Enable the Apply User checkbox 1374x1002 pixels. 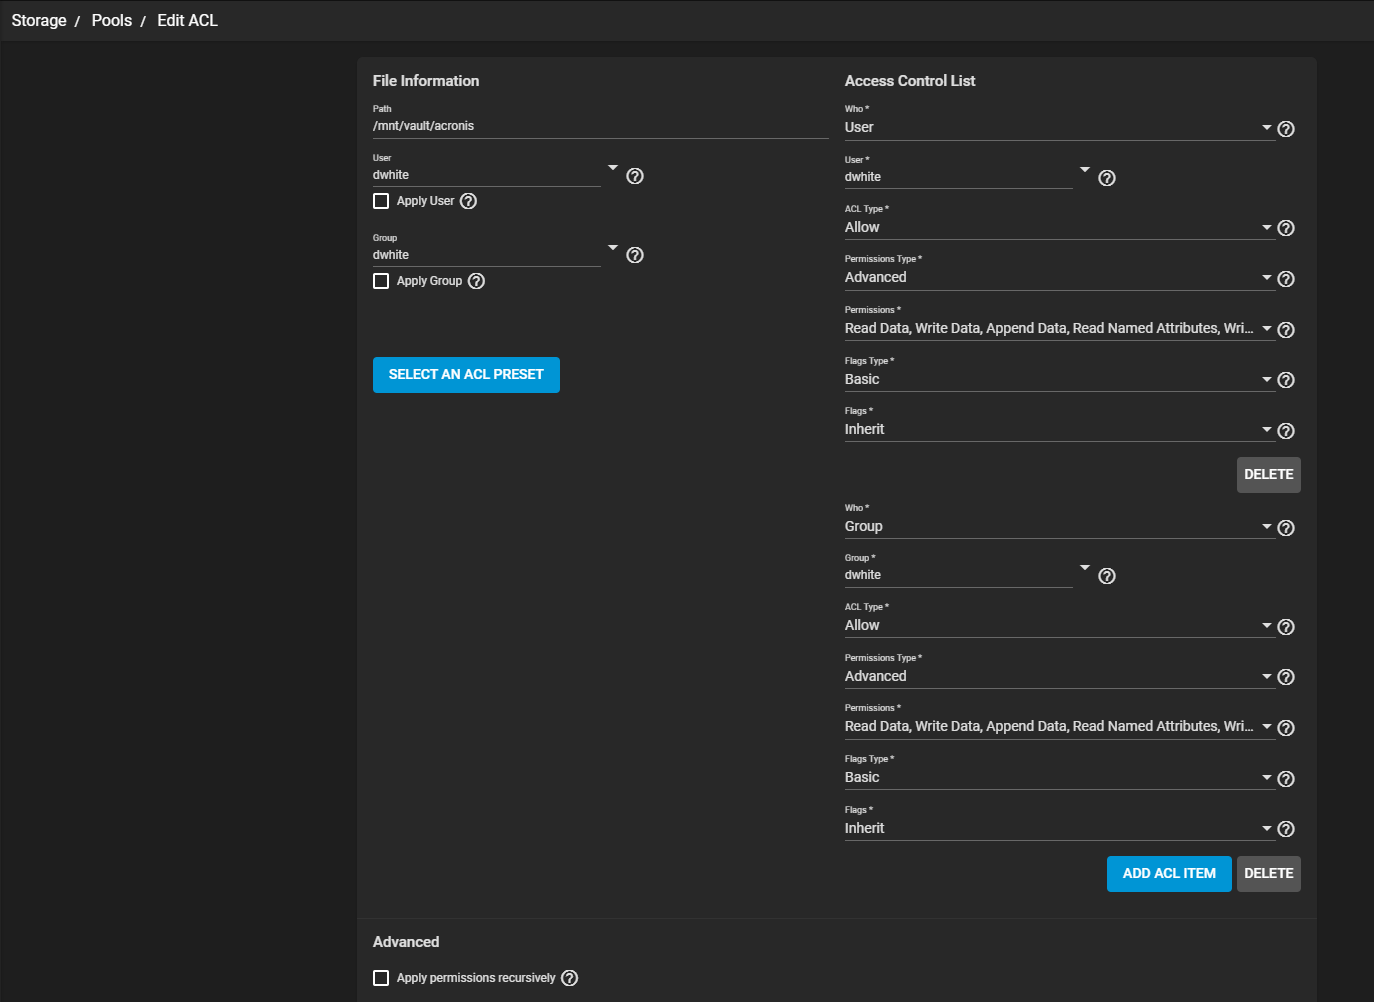tap(381, 201)
